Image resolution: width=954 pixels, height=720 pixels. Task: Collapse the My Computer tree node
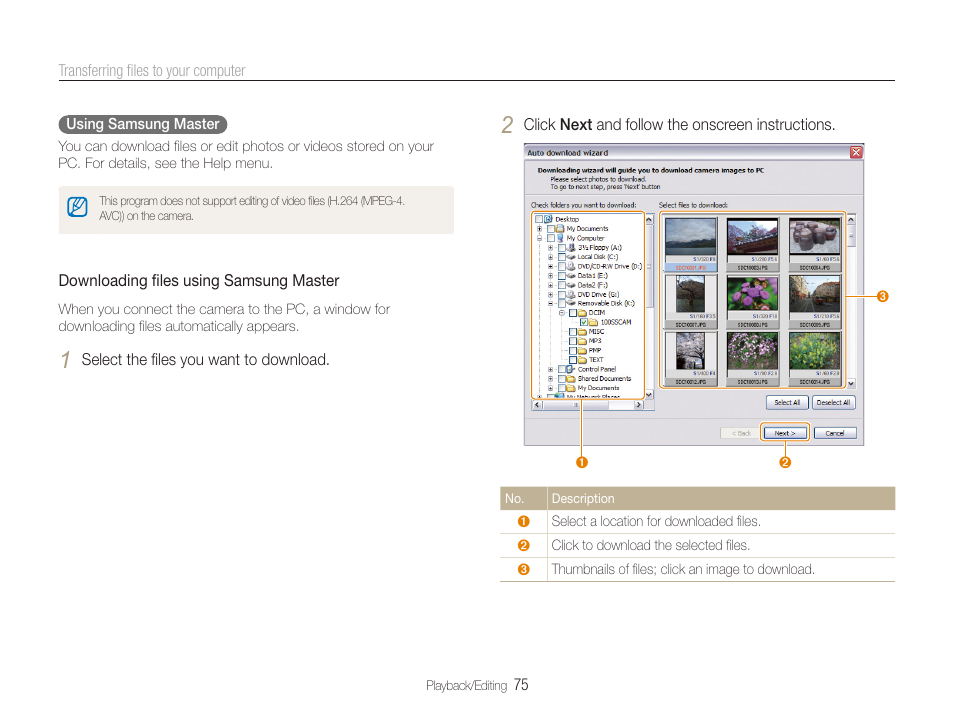(540, 238)
